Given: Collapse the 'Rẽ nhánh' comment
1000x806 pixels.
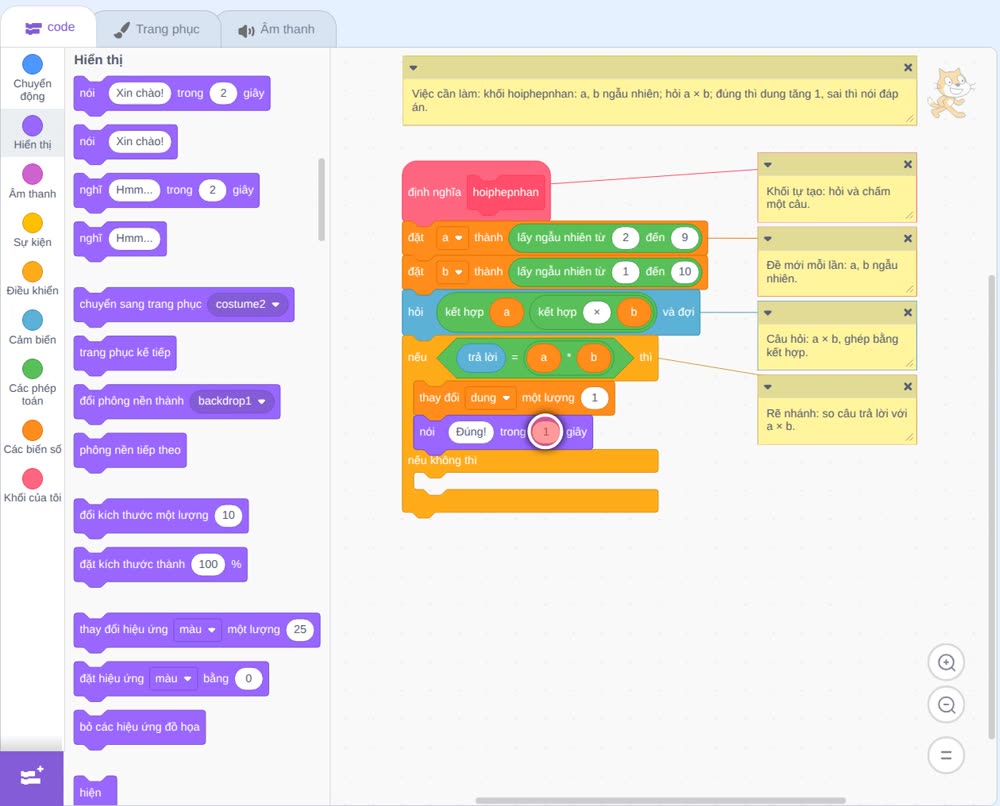Looking at the screenshot, I should tap(768, 386).
